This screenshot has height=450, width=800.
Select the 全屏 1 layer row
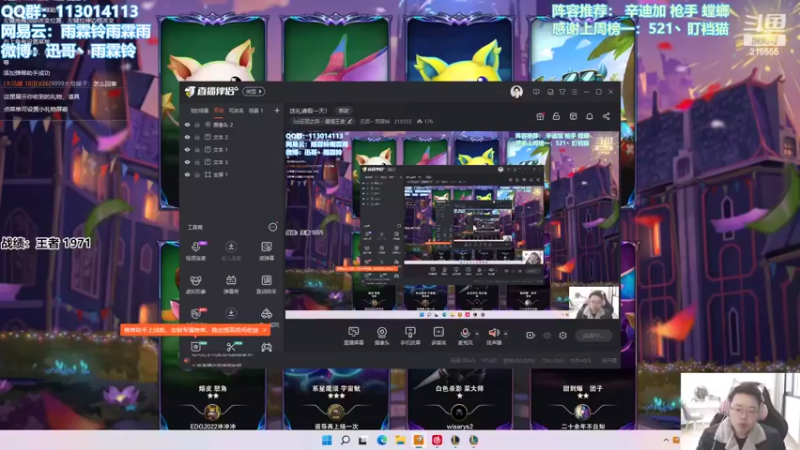click(x=231, y=174)
